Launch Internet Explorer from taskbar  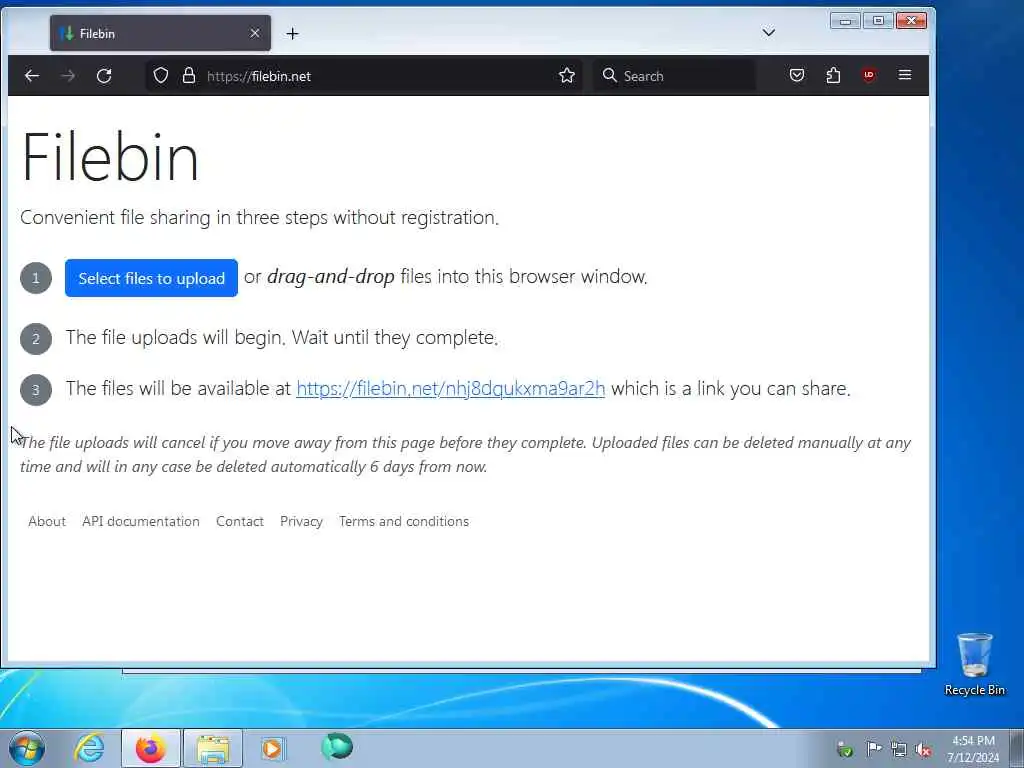[89, 748]
